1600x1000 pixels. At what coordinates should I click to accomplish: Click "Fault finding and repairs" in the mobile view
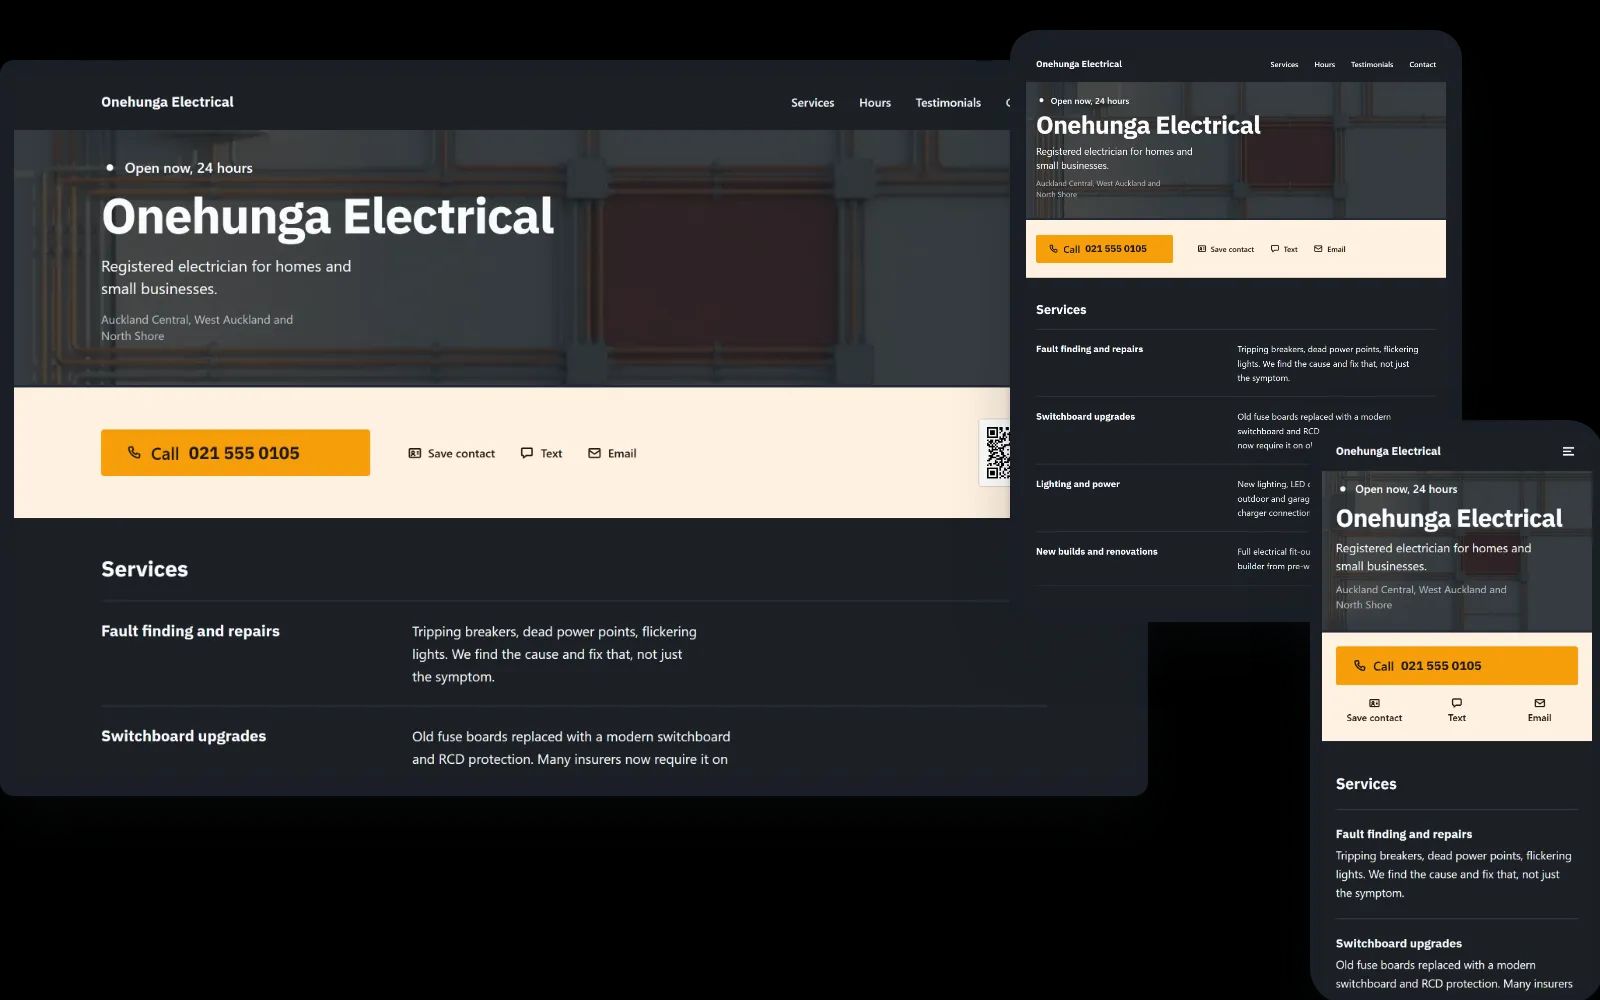pyautogui.click(x=1404, y=834)
